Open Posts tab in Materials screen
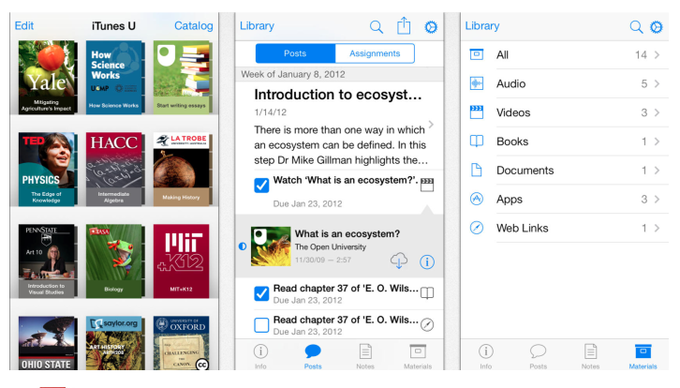 [x=538, y=356]
